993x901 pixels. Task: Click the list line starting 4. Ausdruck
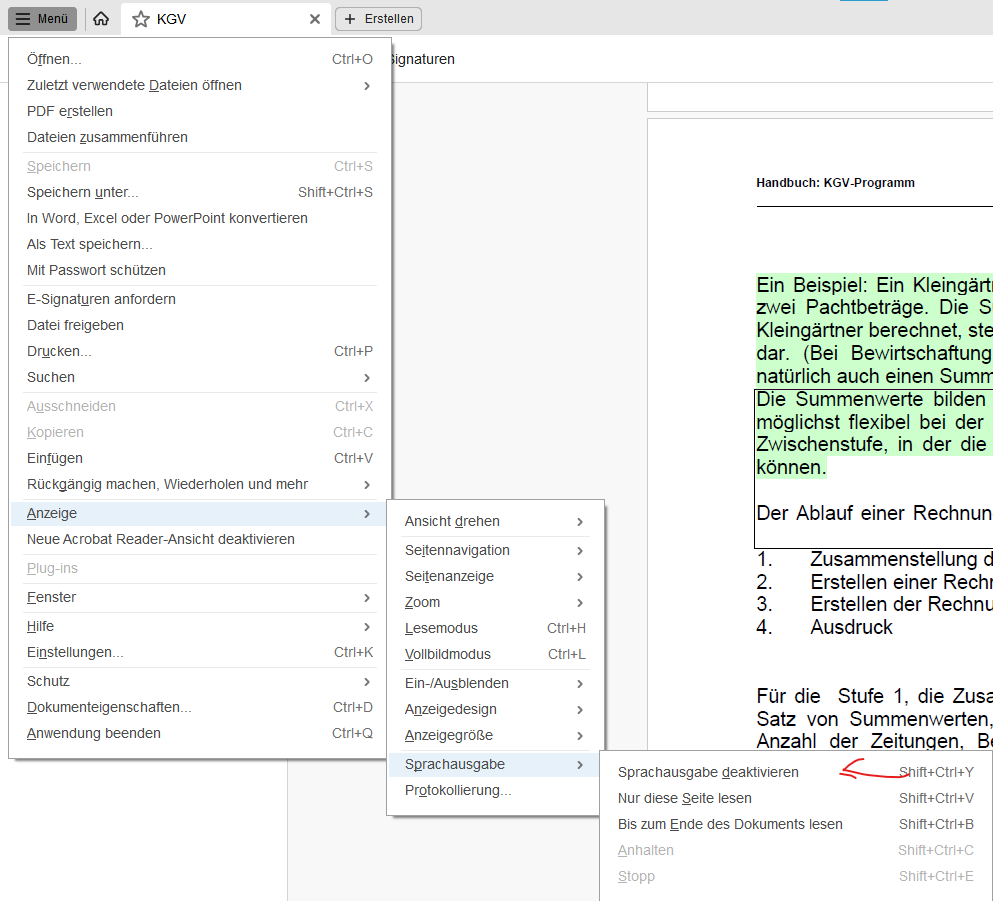tap(824, 627)
